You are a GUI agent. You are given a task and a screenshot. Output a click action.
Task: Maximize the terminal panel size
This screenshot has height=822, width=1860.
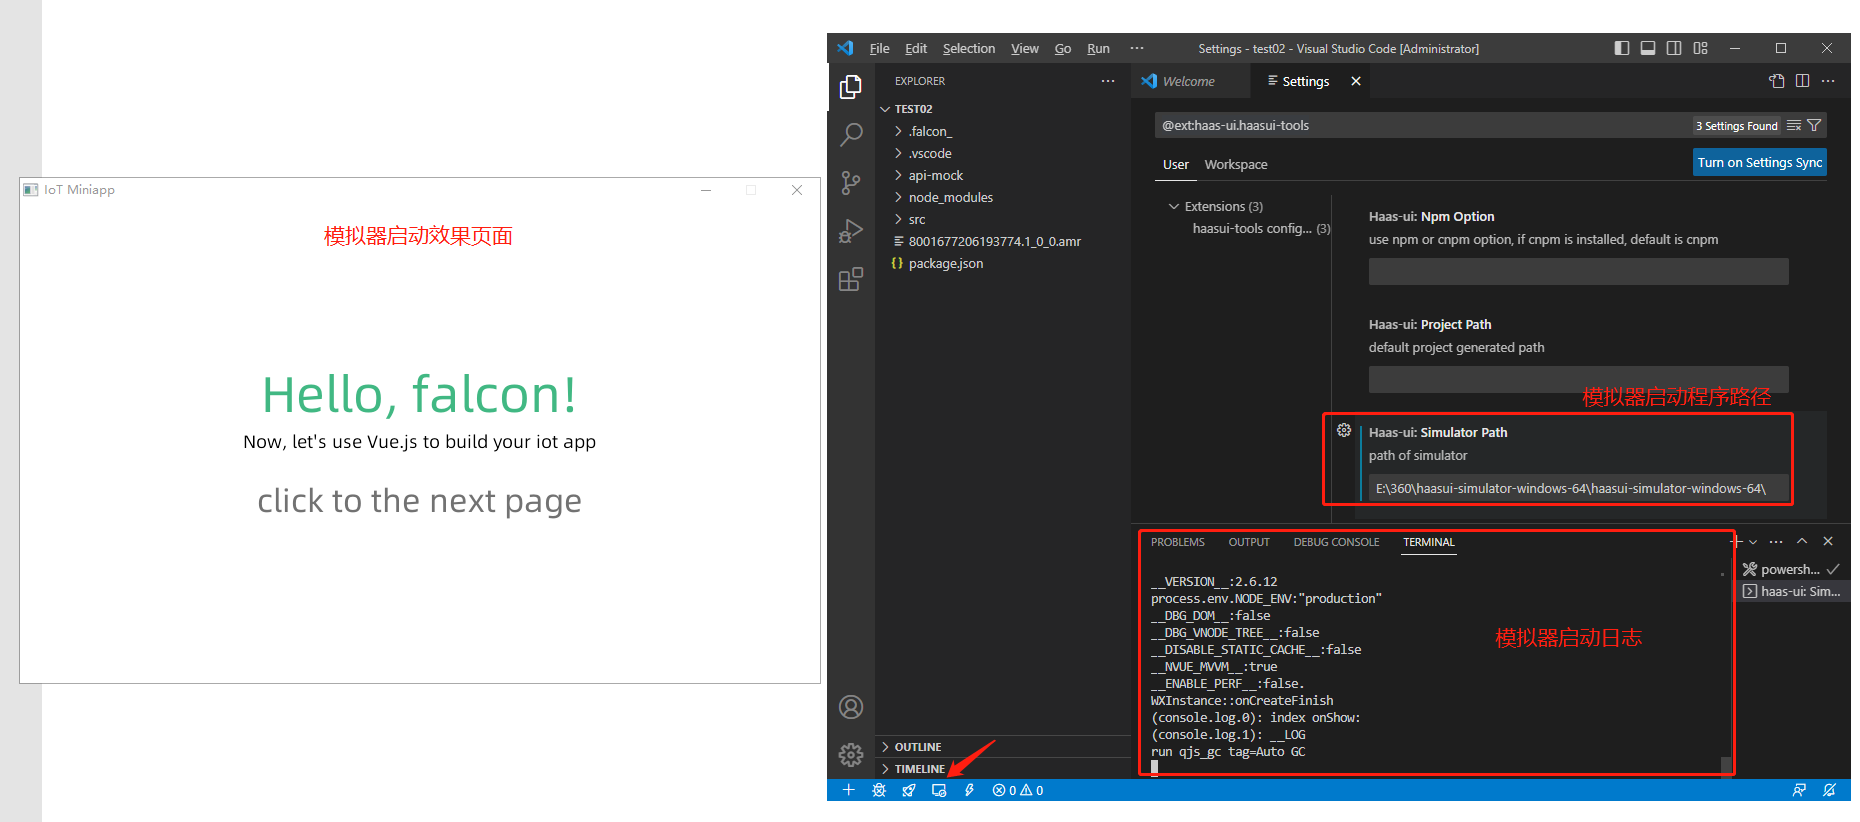click(1802, 541)
